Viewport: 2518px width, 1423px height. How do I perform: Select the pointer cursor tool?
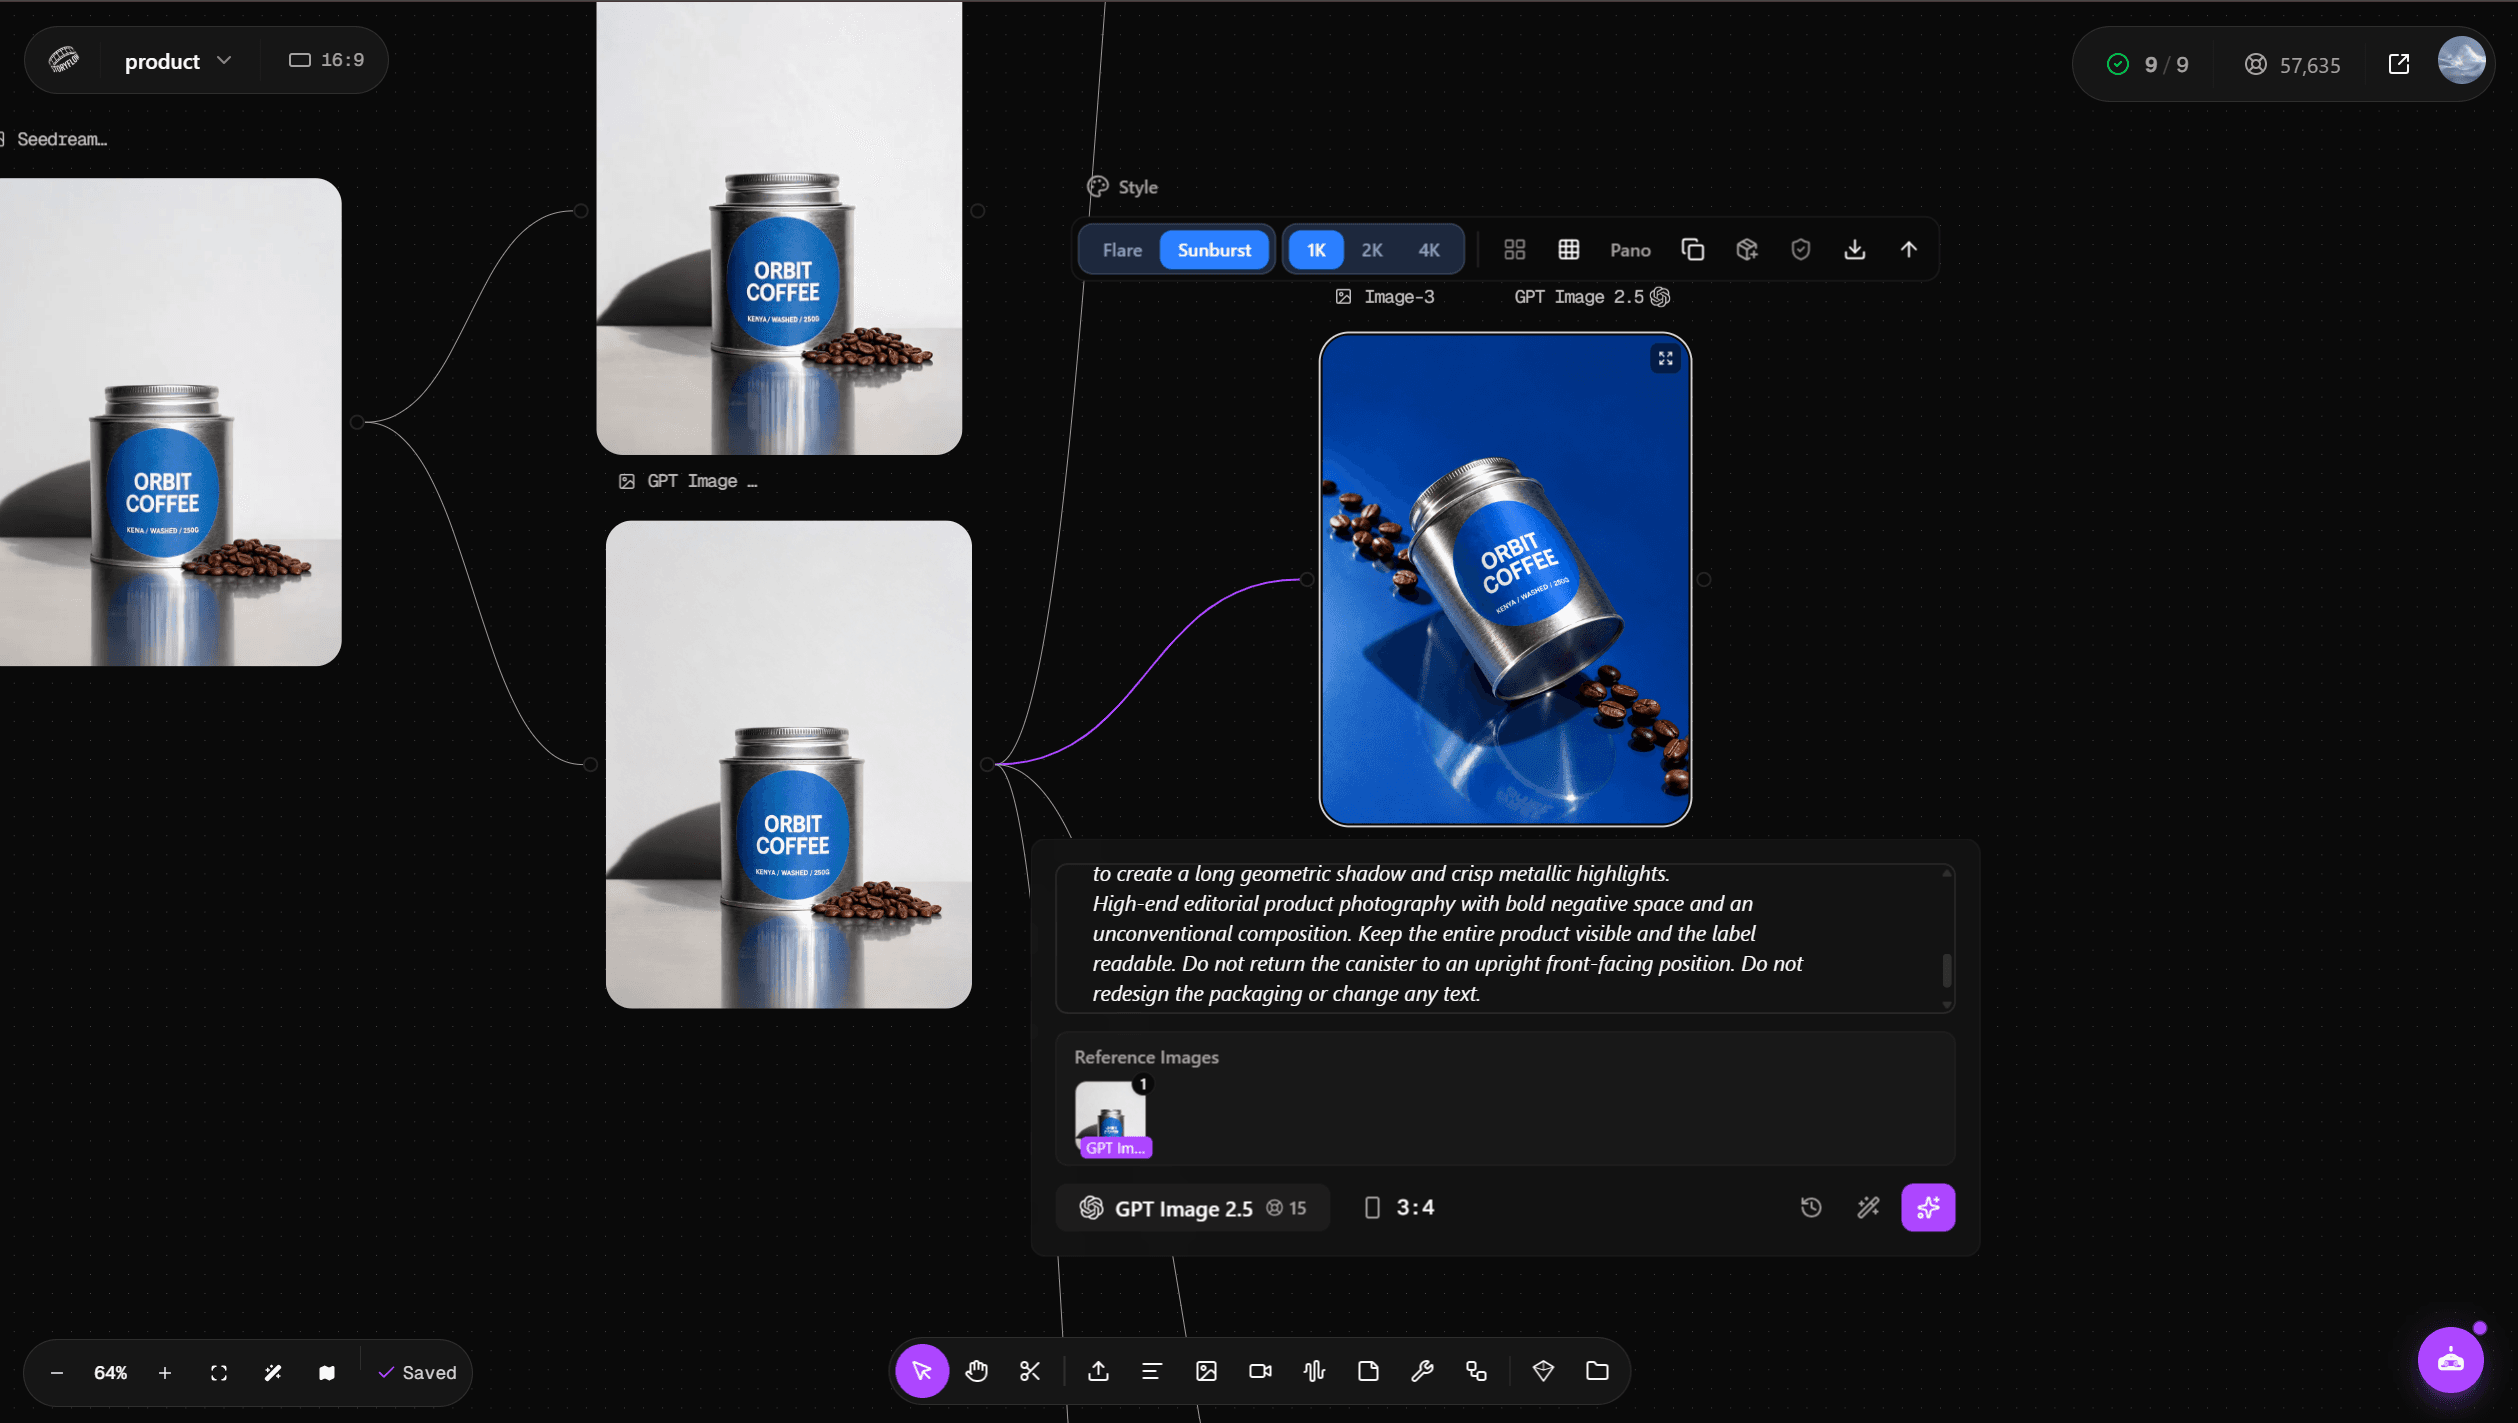(921, 1371)
